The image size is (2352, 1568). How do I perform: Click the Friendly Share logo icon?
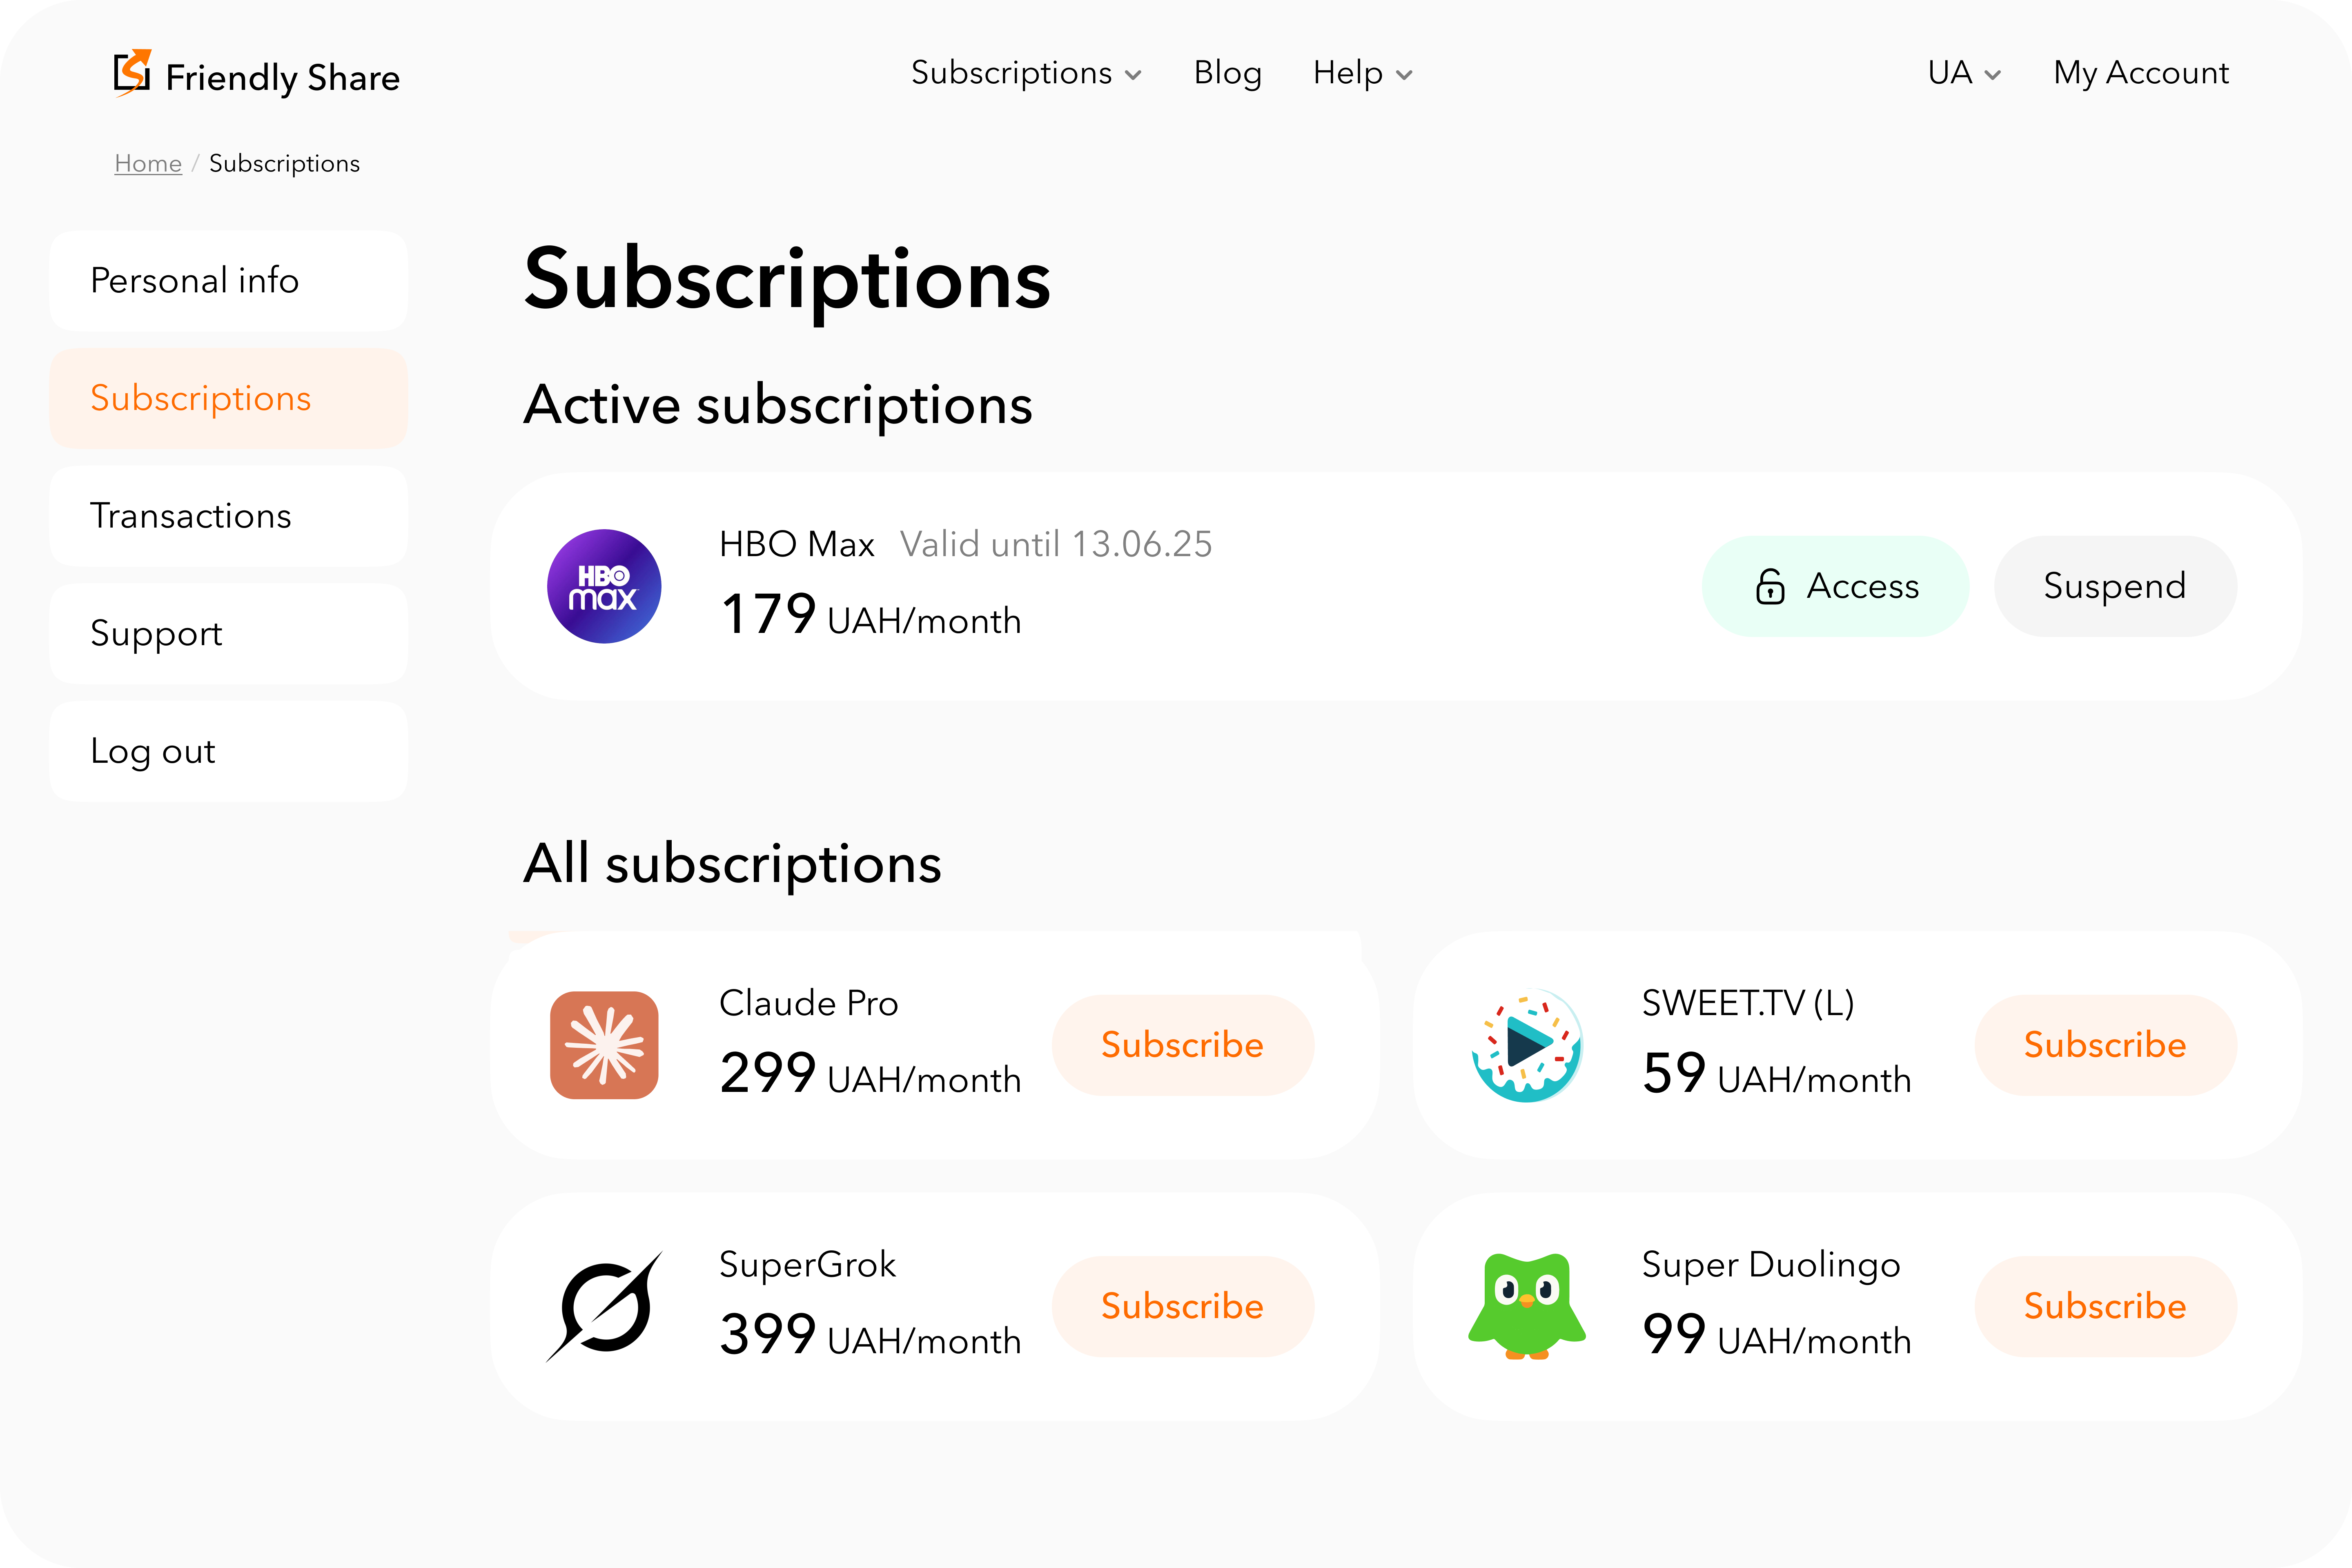tap(132, 73)
